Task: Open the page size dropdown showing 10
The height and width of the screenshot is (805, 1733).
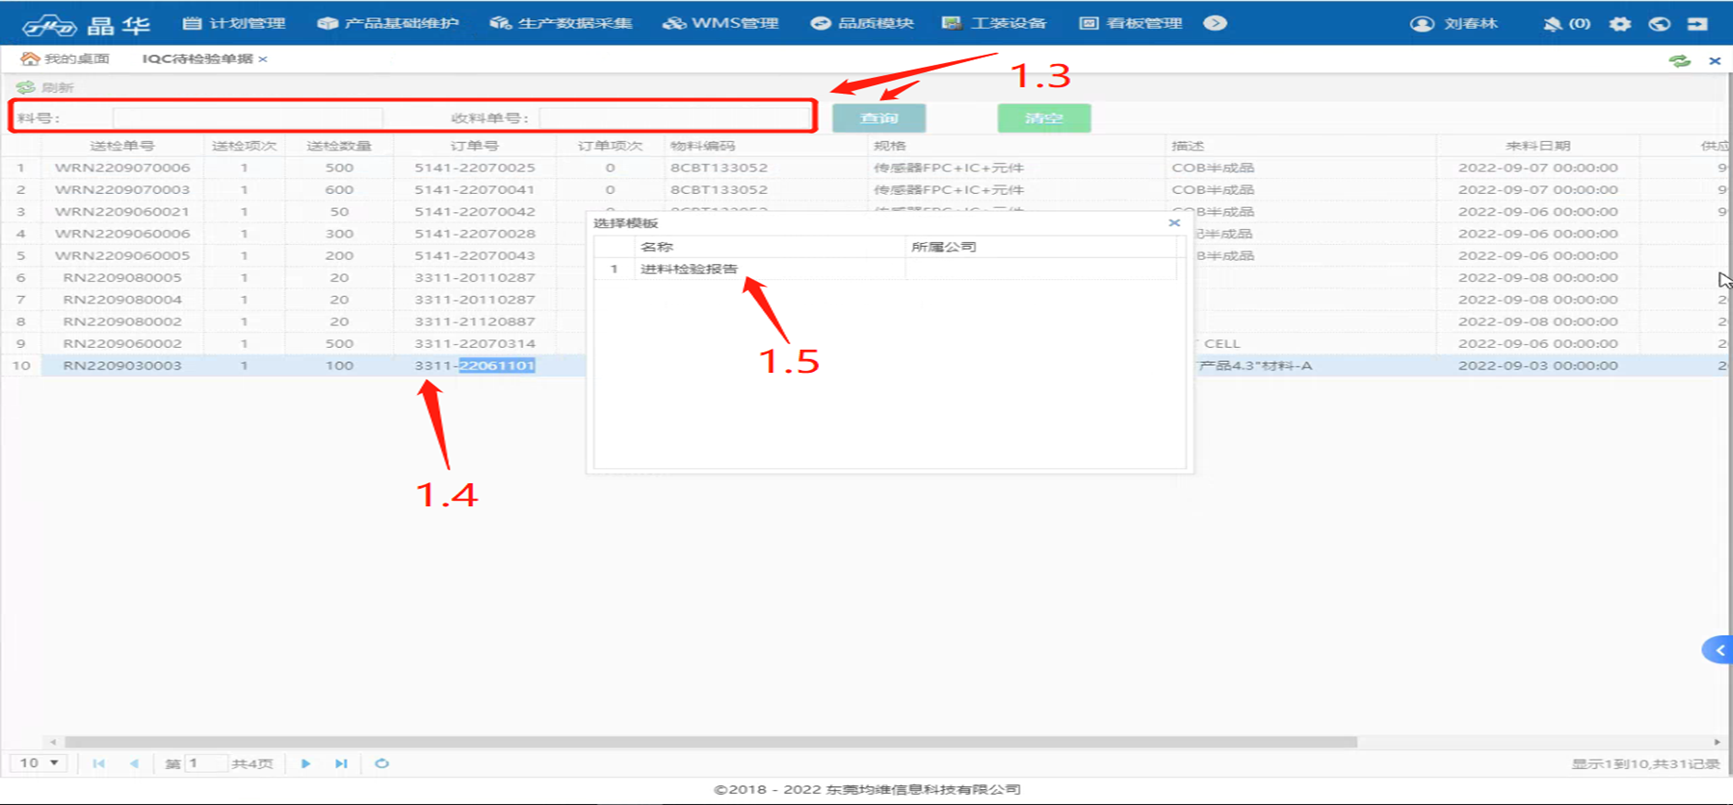Action: (39, 764)
